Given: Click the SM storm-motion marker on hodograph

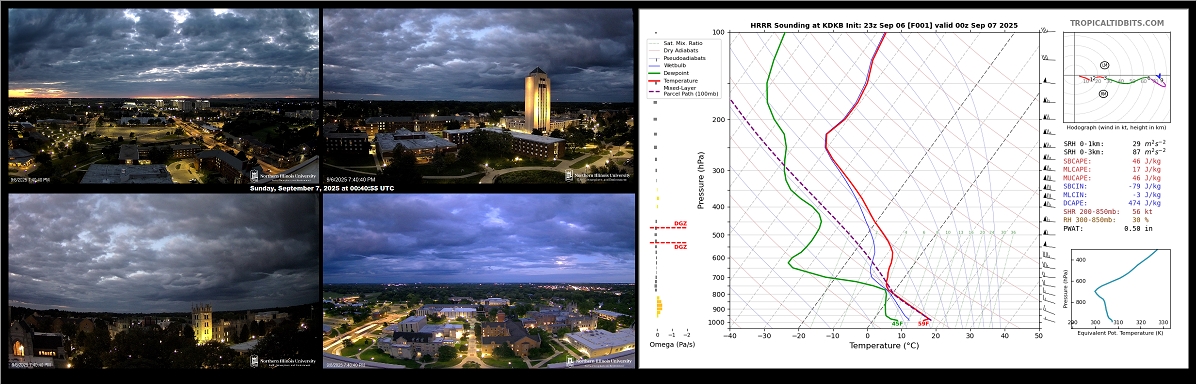Looking at the screenshot, I should [1104, 65].
